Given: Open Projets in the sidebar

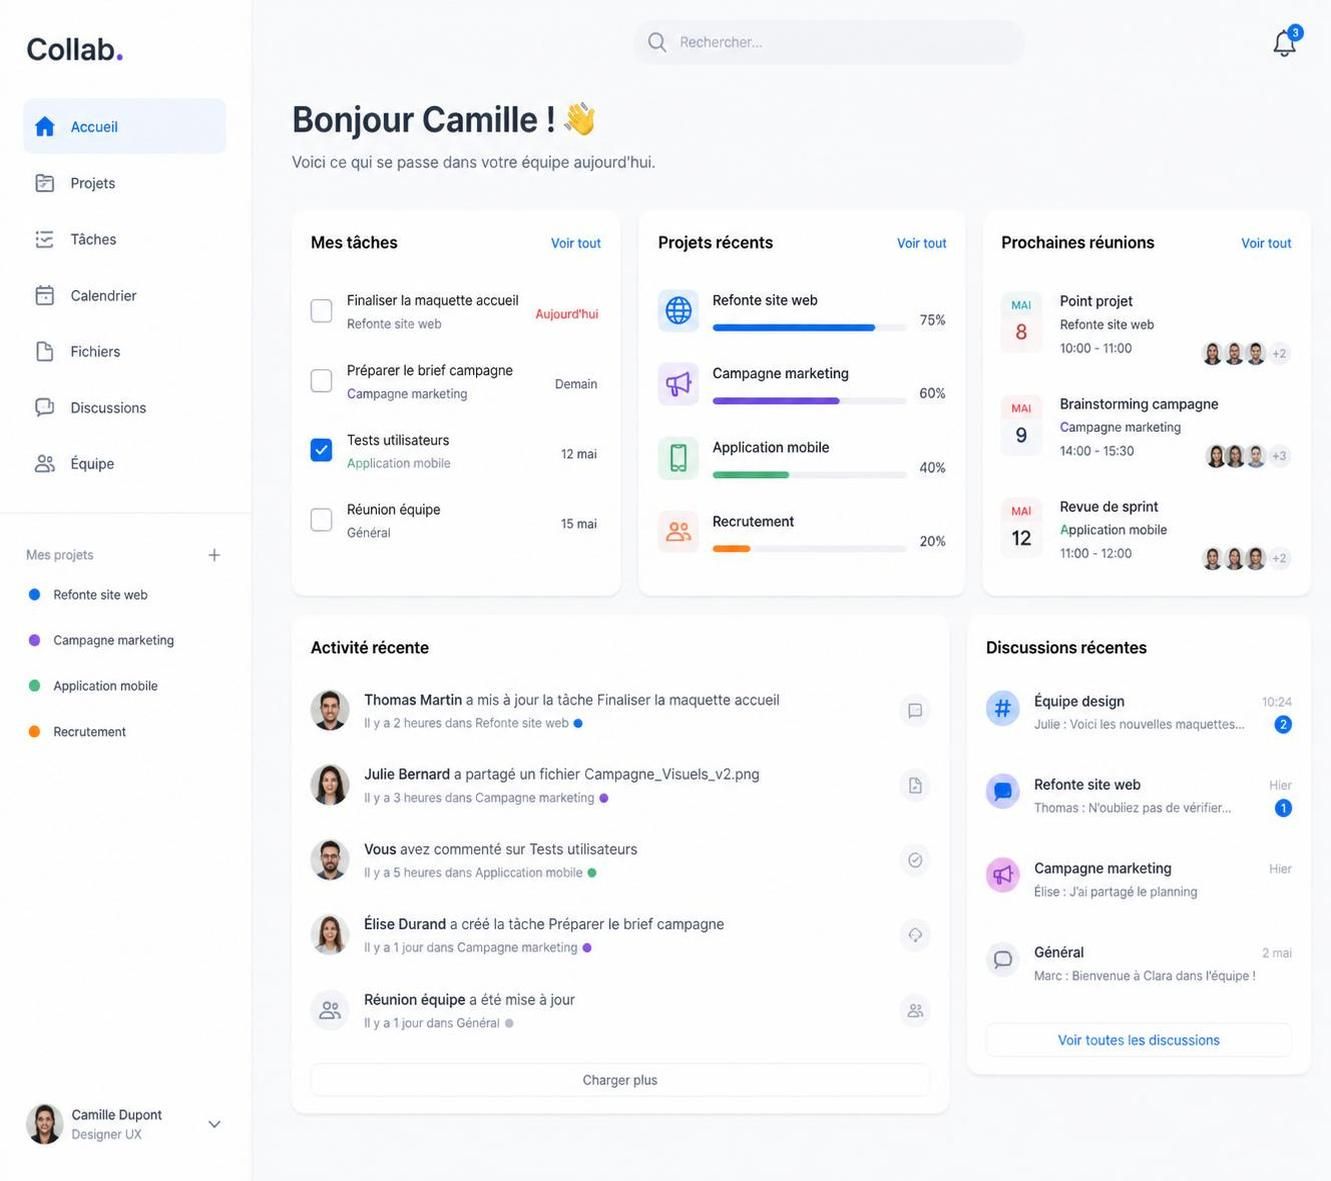Looking at the screenshot, I should coord(124,183).
